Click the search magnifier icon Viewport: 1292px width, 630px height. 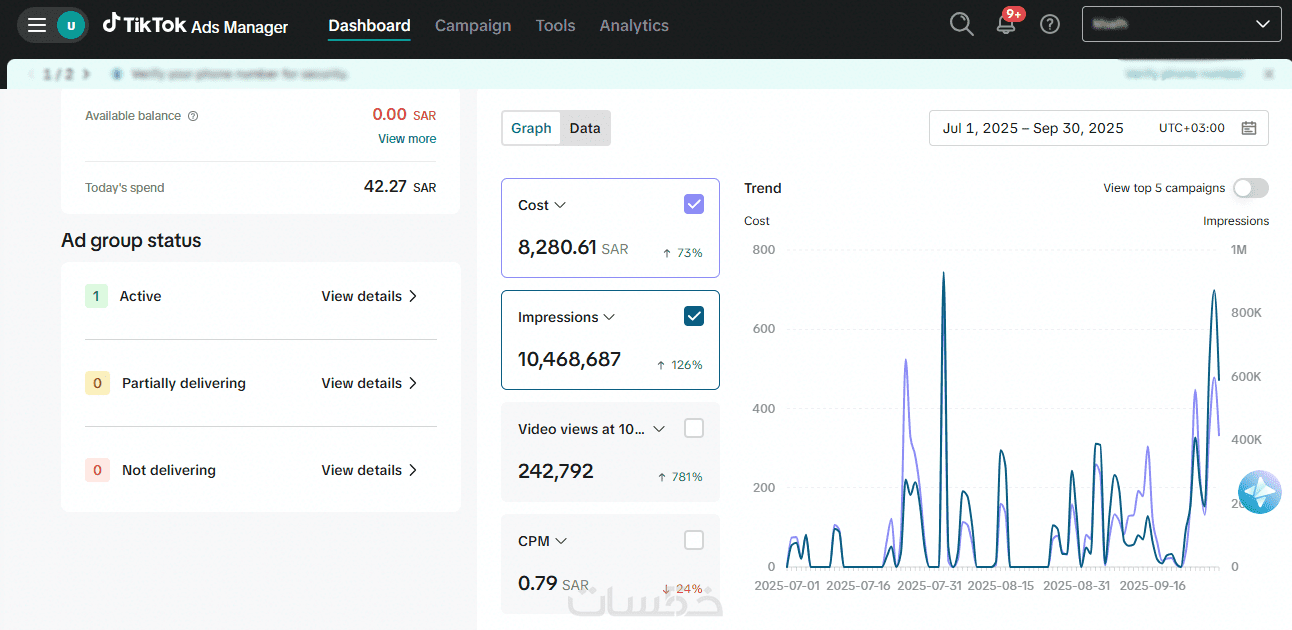pos(961,25)
